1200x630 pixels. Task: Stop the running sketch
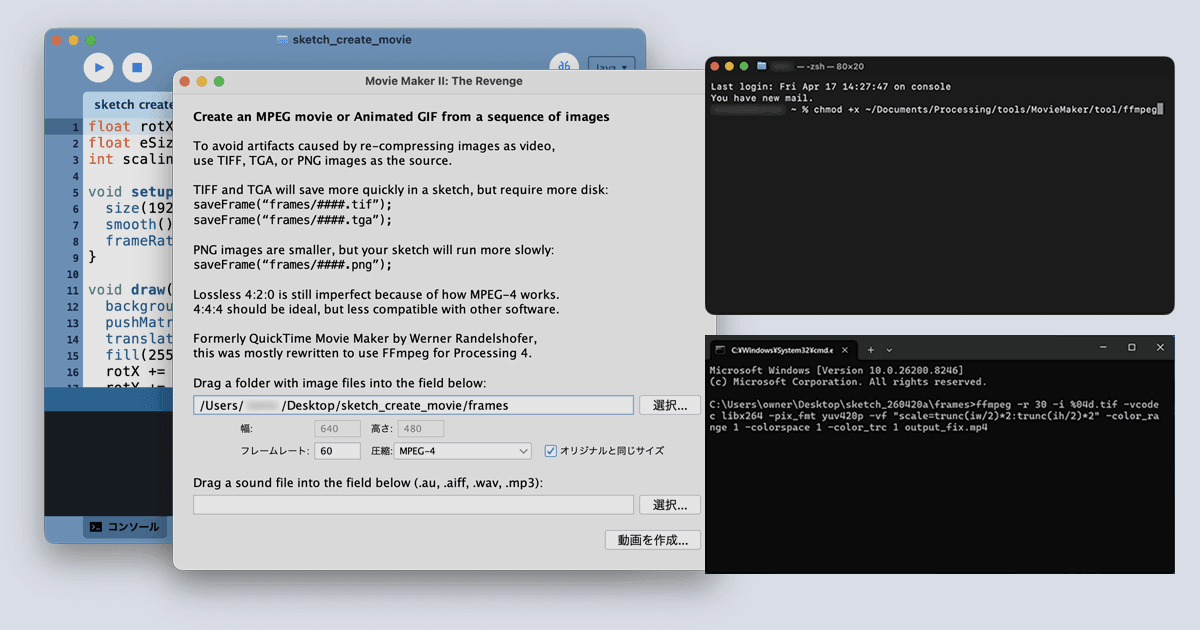click(136, 67)
